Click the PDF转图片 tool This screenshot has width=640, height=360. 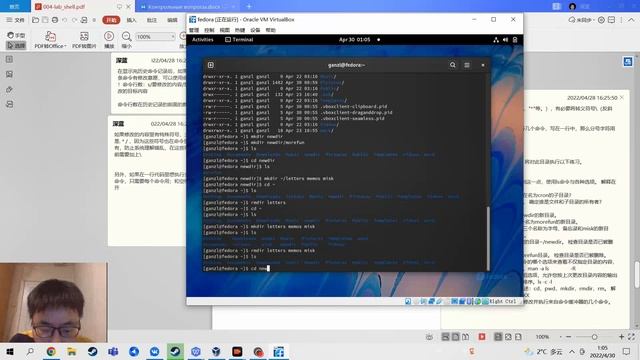coord(84,40)
